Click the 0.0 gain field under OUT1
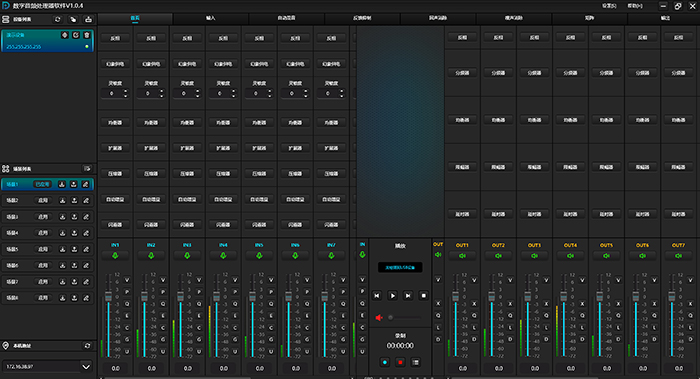 pos(462,368)
